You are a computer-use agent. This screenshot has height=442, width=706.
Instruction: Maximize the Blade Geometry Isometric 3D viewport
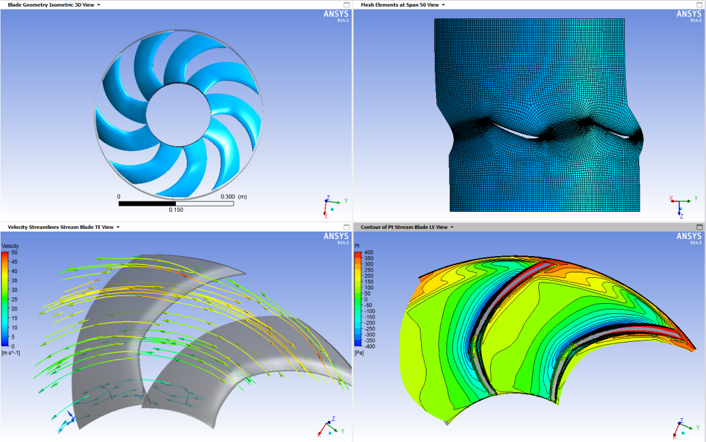(x=346, y=5)
